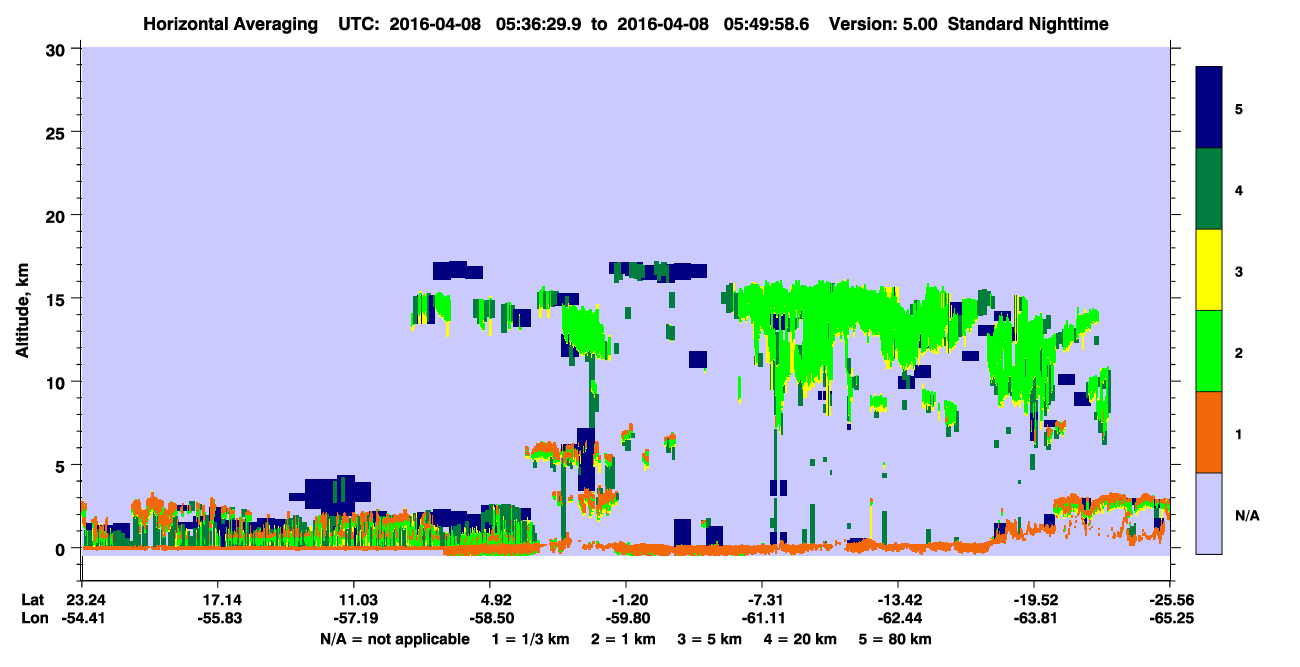Image resolution: width=1300 pixels, height=667 pixels.
Task: Click the dark green level 4 colorbar segment
Action: pos(1209,188)
